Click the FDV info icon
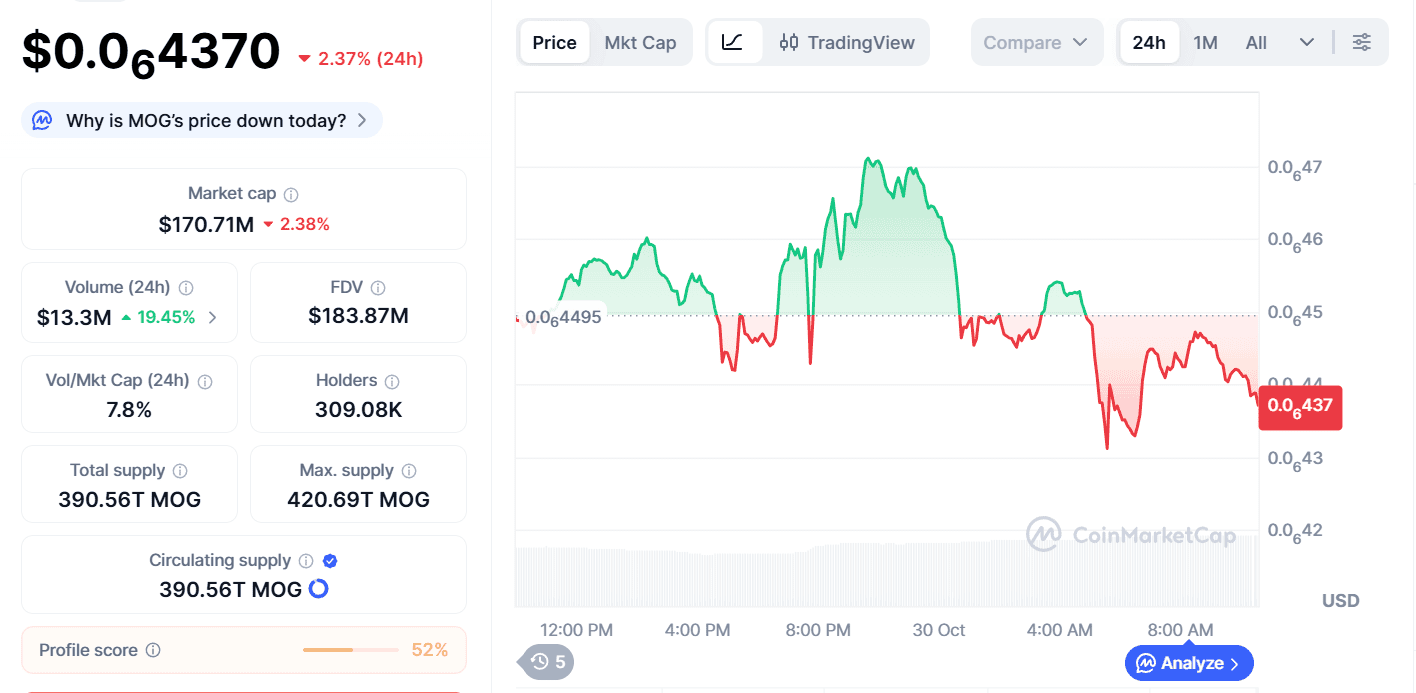 378,288
